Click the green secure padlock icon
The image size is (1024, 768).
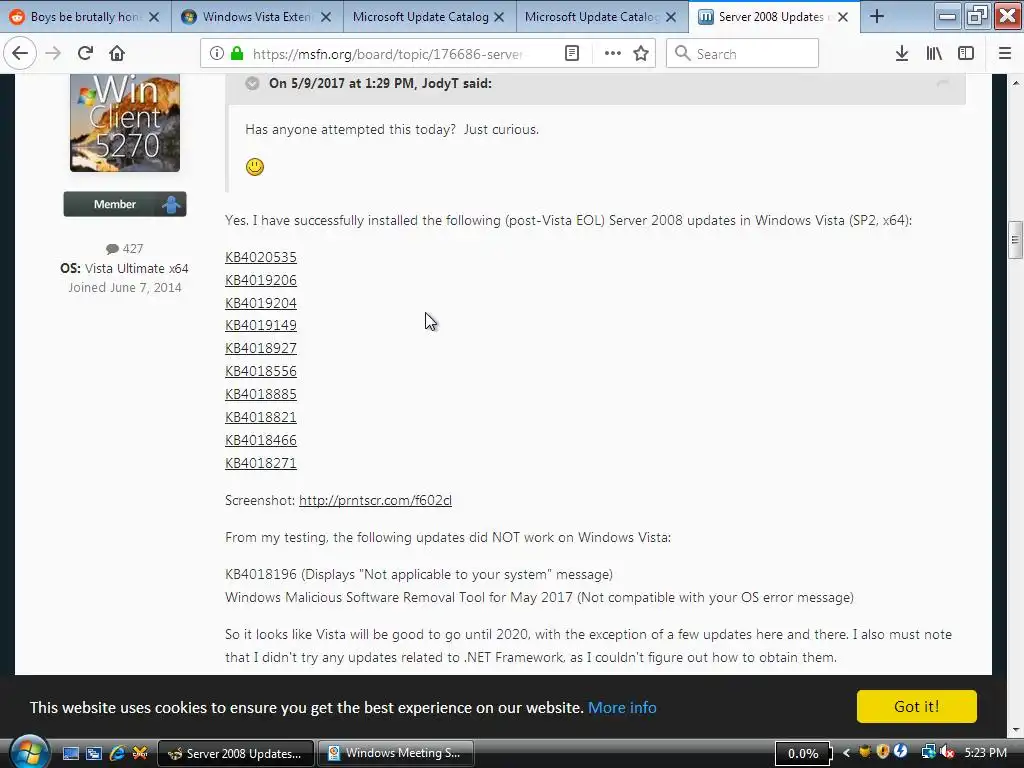(x=237, y=54)
